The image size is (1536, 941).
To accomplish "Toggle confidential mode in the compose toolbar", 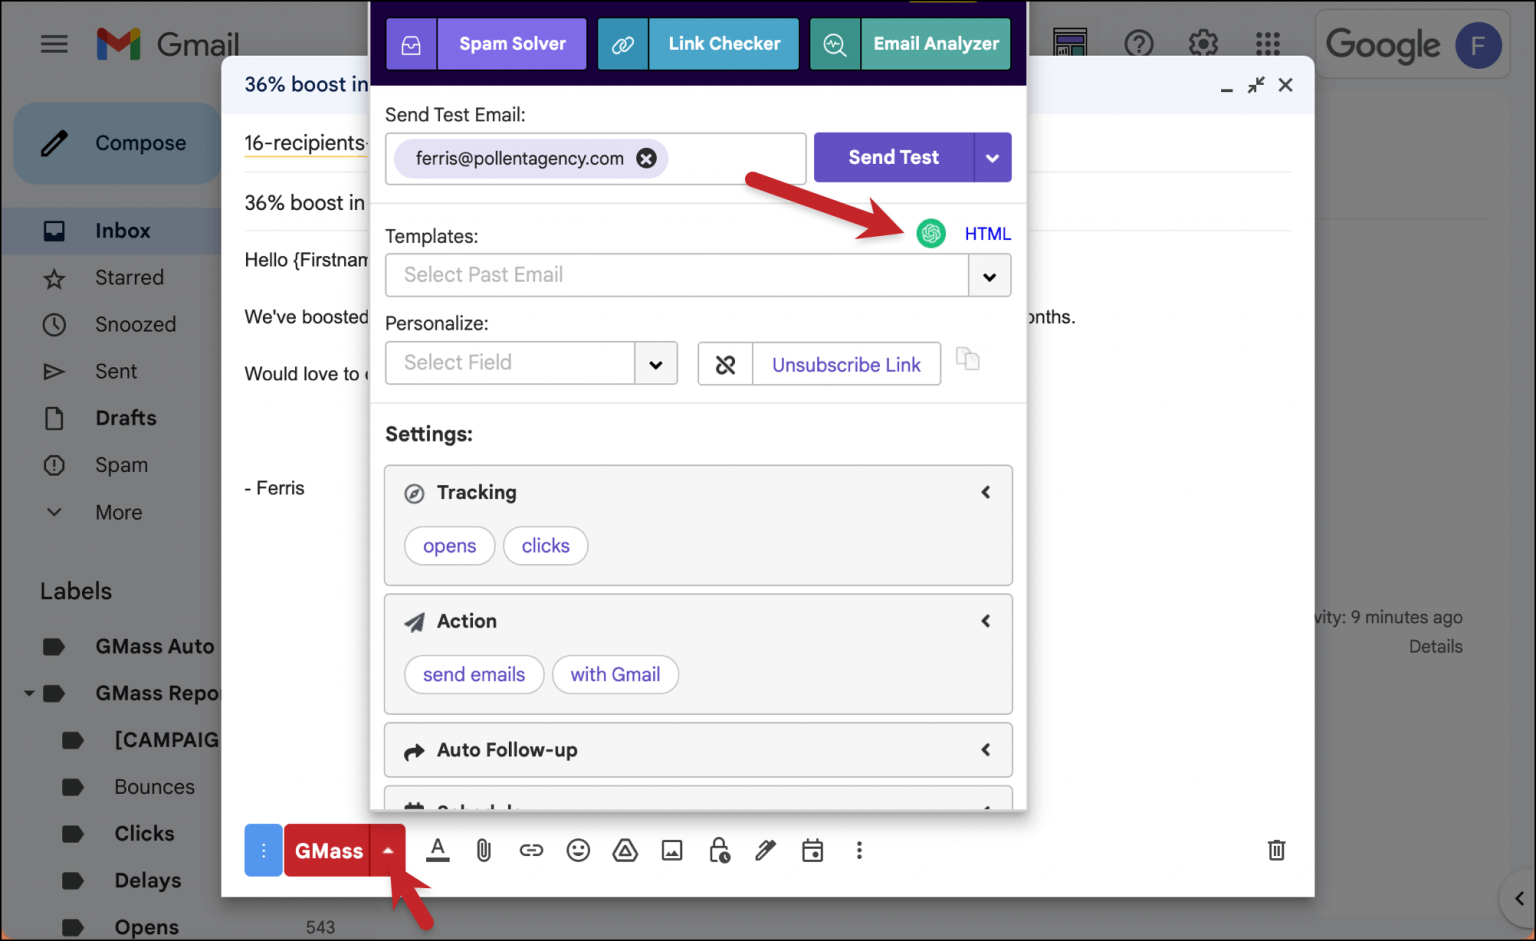I will (x=719, y=850).
